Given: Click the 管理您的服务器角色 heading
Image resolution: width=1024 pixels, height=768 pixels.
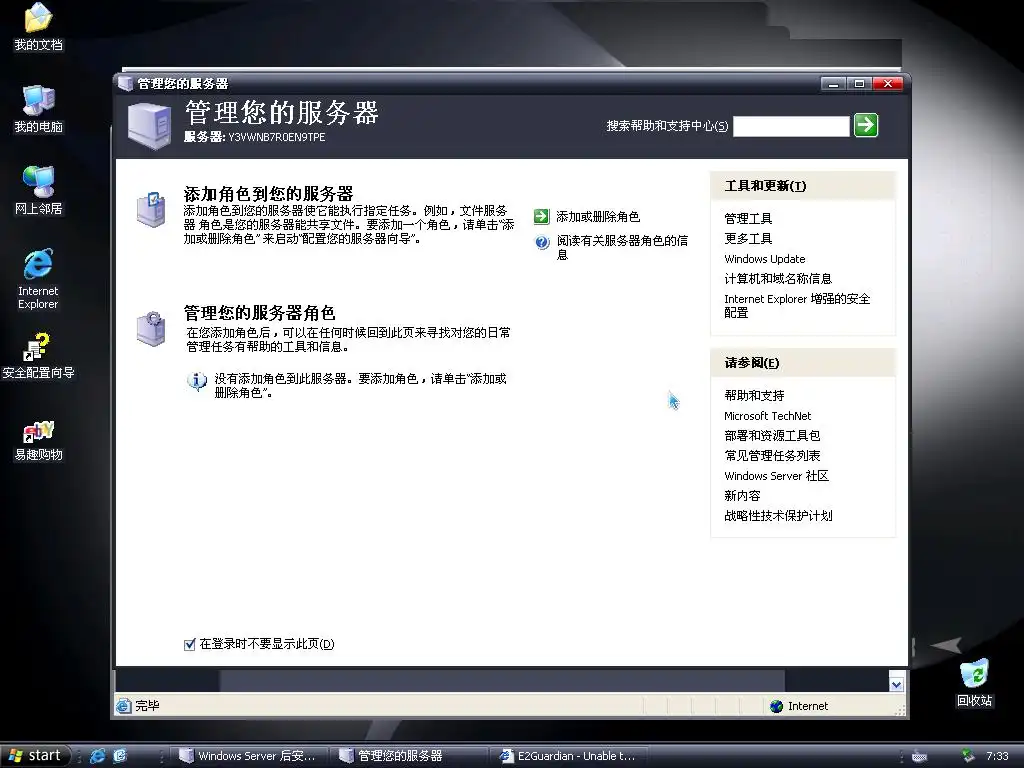Looking at the screenshot, I should pyautogui.click(x=259, y=313).
